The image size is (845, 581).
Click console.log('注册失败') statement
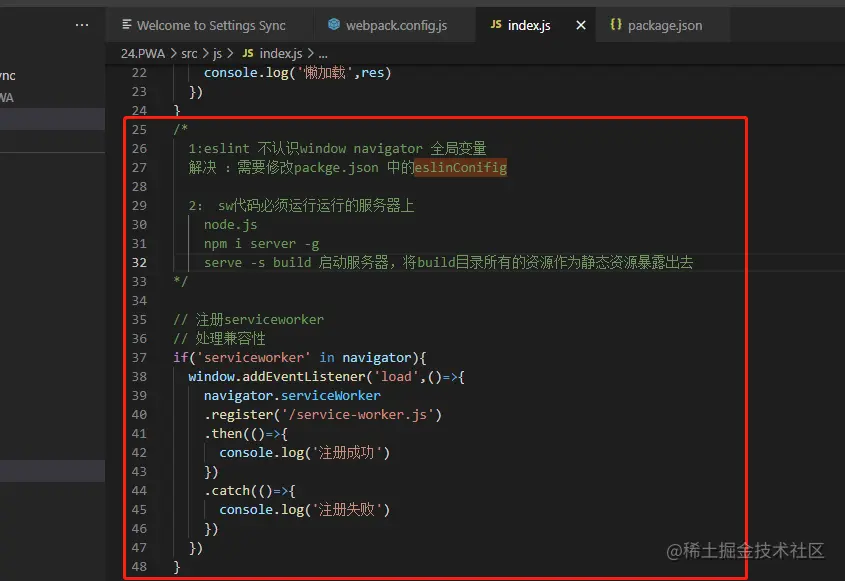coord(304,510)
